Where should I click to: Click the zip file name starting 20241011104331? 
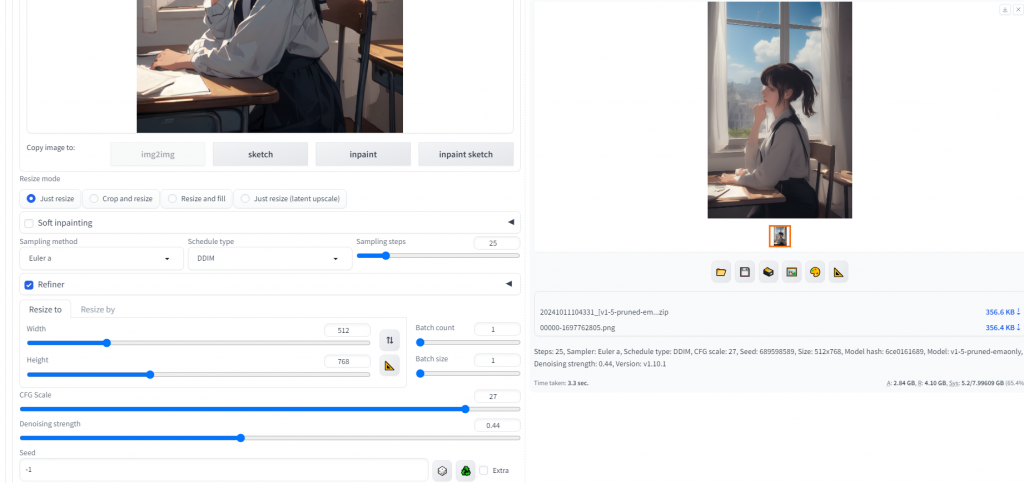pyautogui.click(x=604, y=312)
